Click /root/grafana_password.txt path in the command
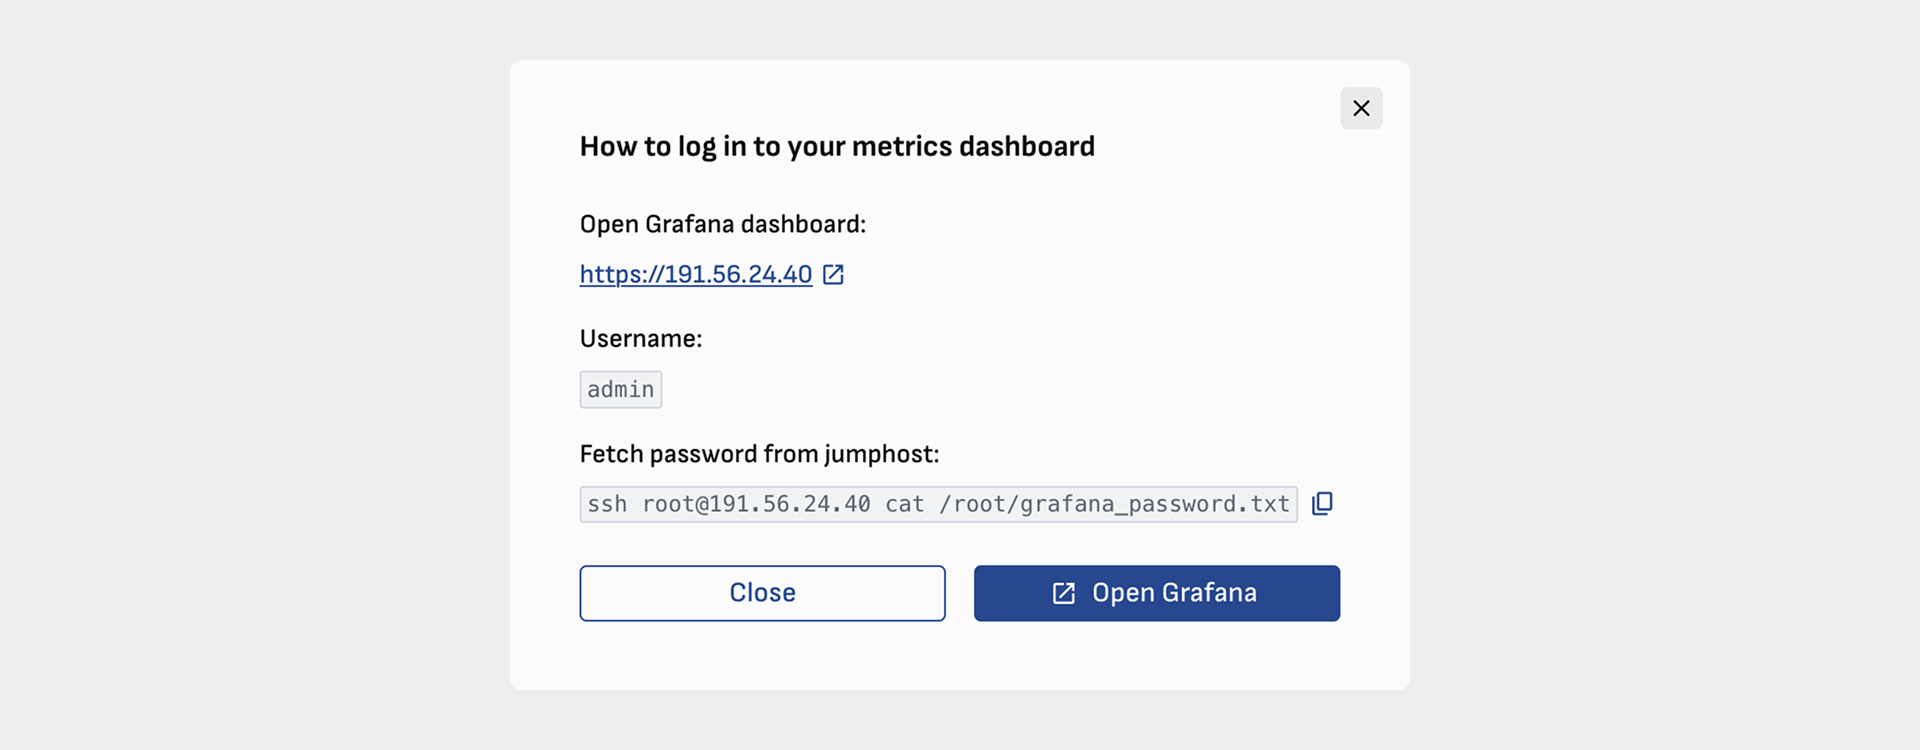1920x750 pixels. pos(1114,504)
